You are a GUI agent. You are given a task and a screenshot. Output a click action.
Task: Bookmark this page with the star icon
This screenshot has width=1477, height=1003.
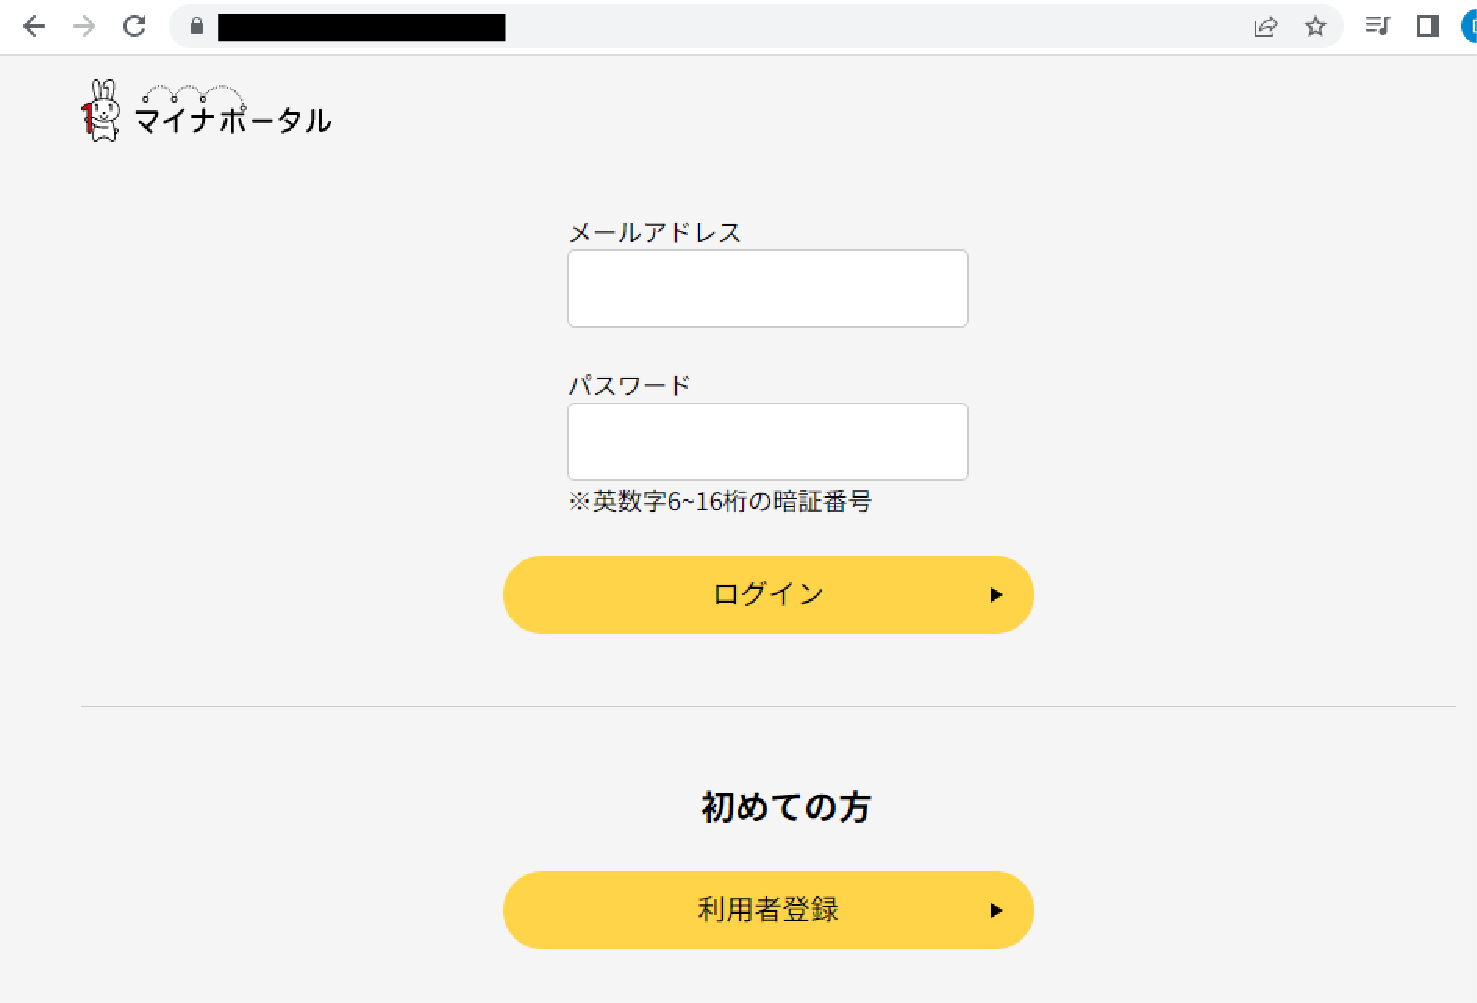[1315, 27]
